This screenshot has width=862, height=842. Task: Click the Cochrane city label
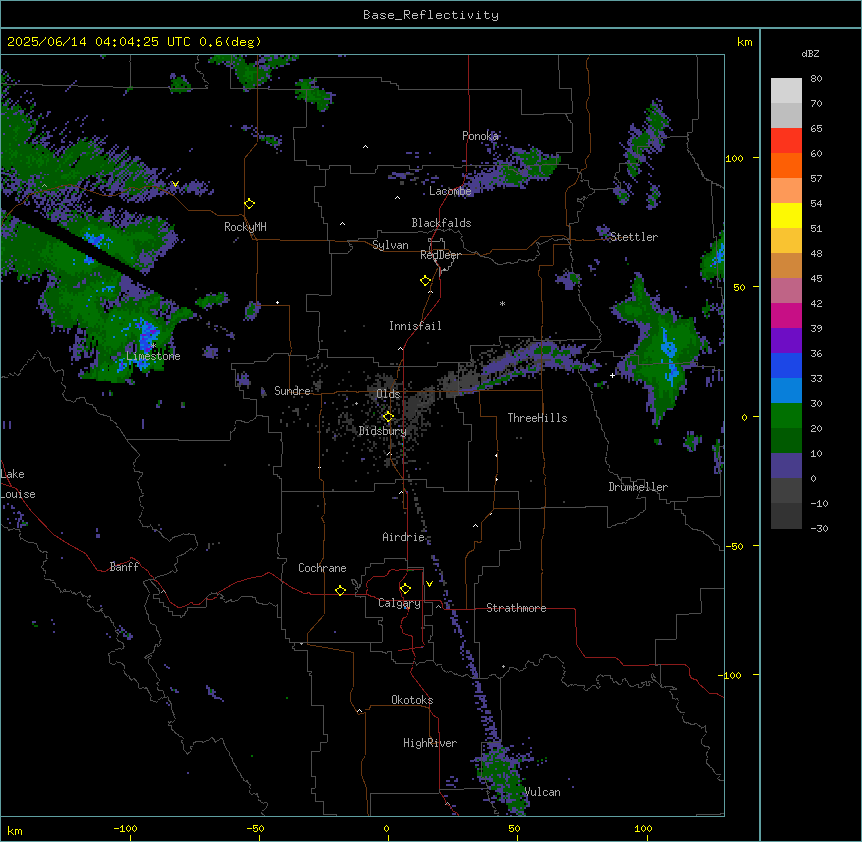pyautogui.click(x=322, y=568)
